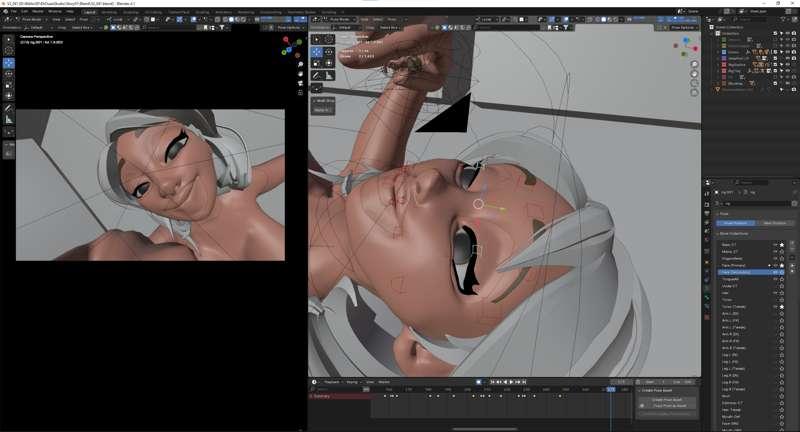Screen dimensions: 800x432
Task: Choose the Move tool in right viewport toolbar
Action: (316, 52)
